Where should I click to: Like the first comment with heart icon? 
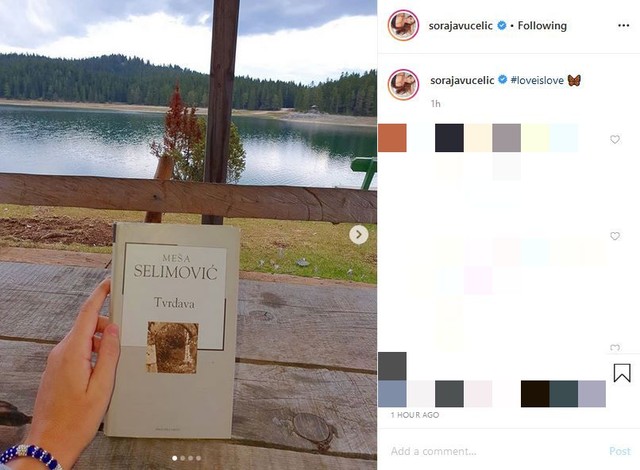click(615, 140)
